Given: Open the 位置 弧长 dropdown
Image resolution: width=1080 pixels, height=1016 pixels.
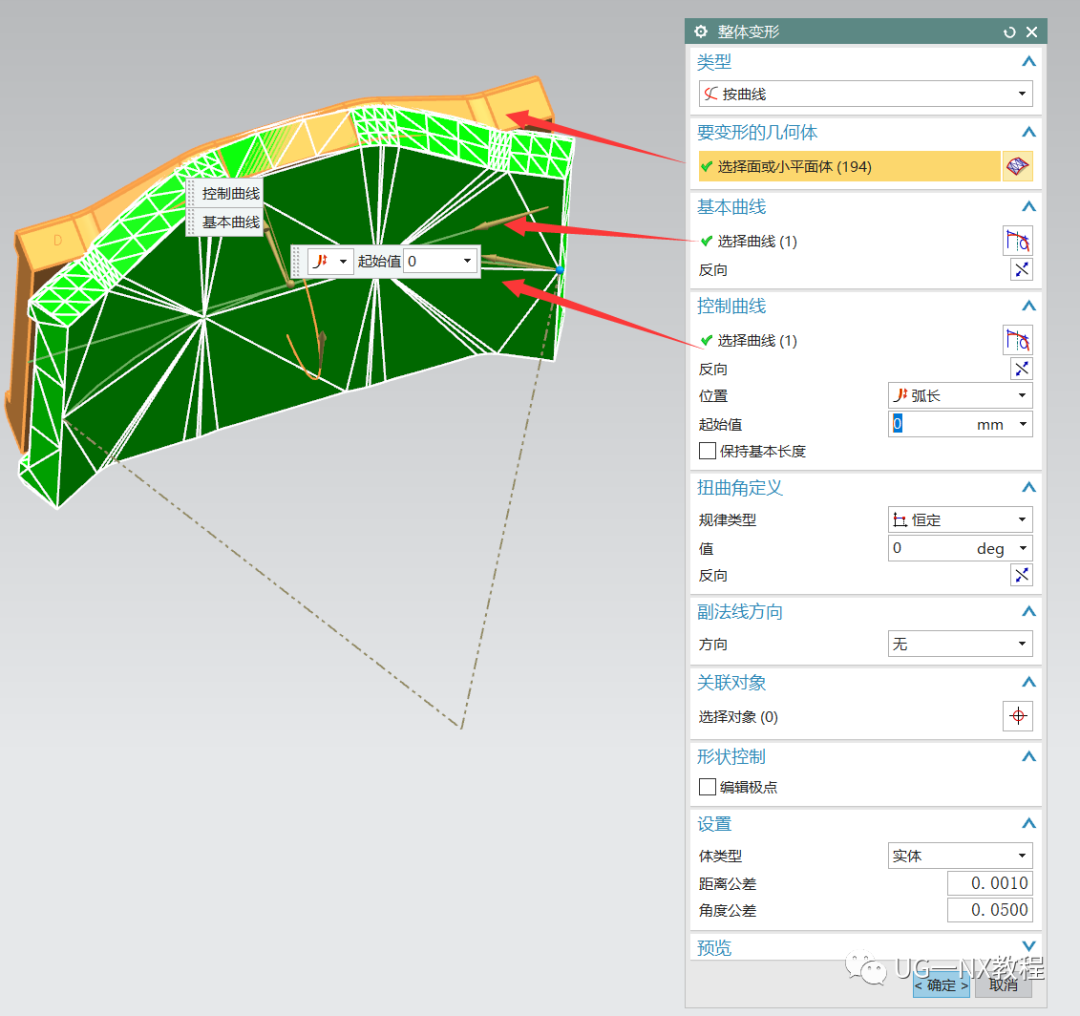Looking at the screenshot, I should pos(960,395).
